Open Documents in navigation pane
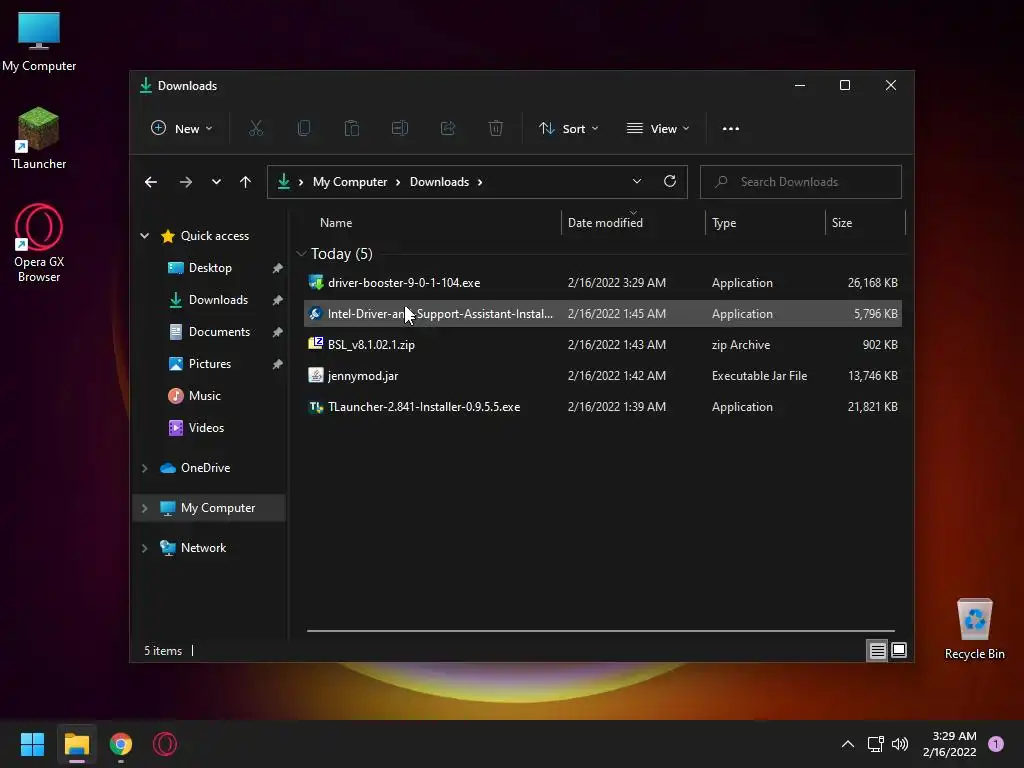1024x768 pixels. 219,332
